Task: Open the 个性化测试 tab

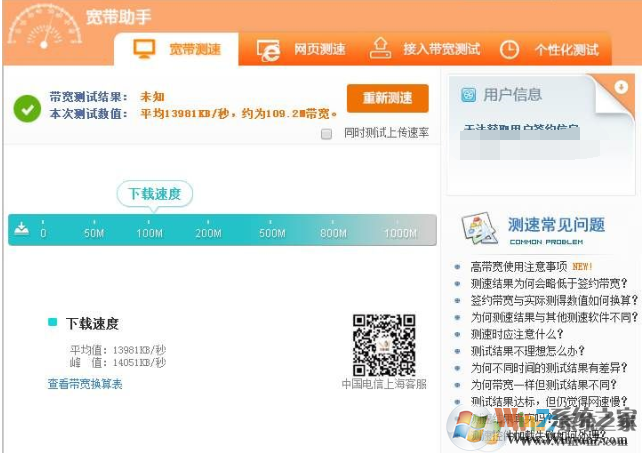Action: [x=550, y=50]
